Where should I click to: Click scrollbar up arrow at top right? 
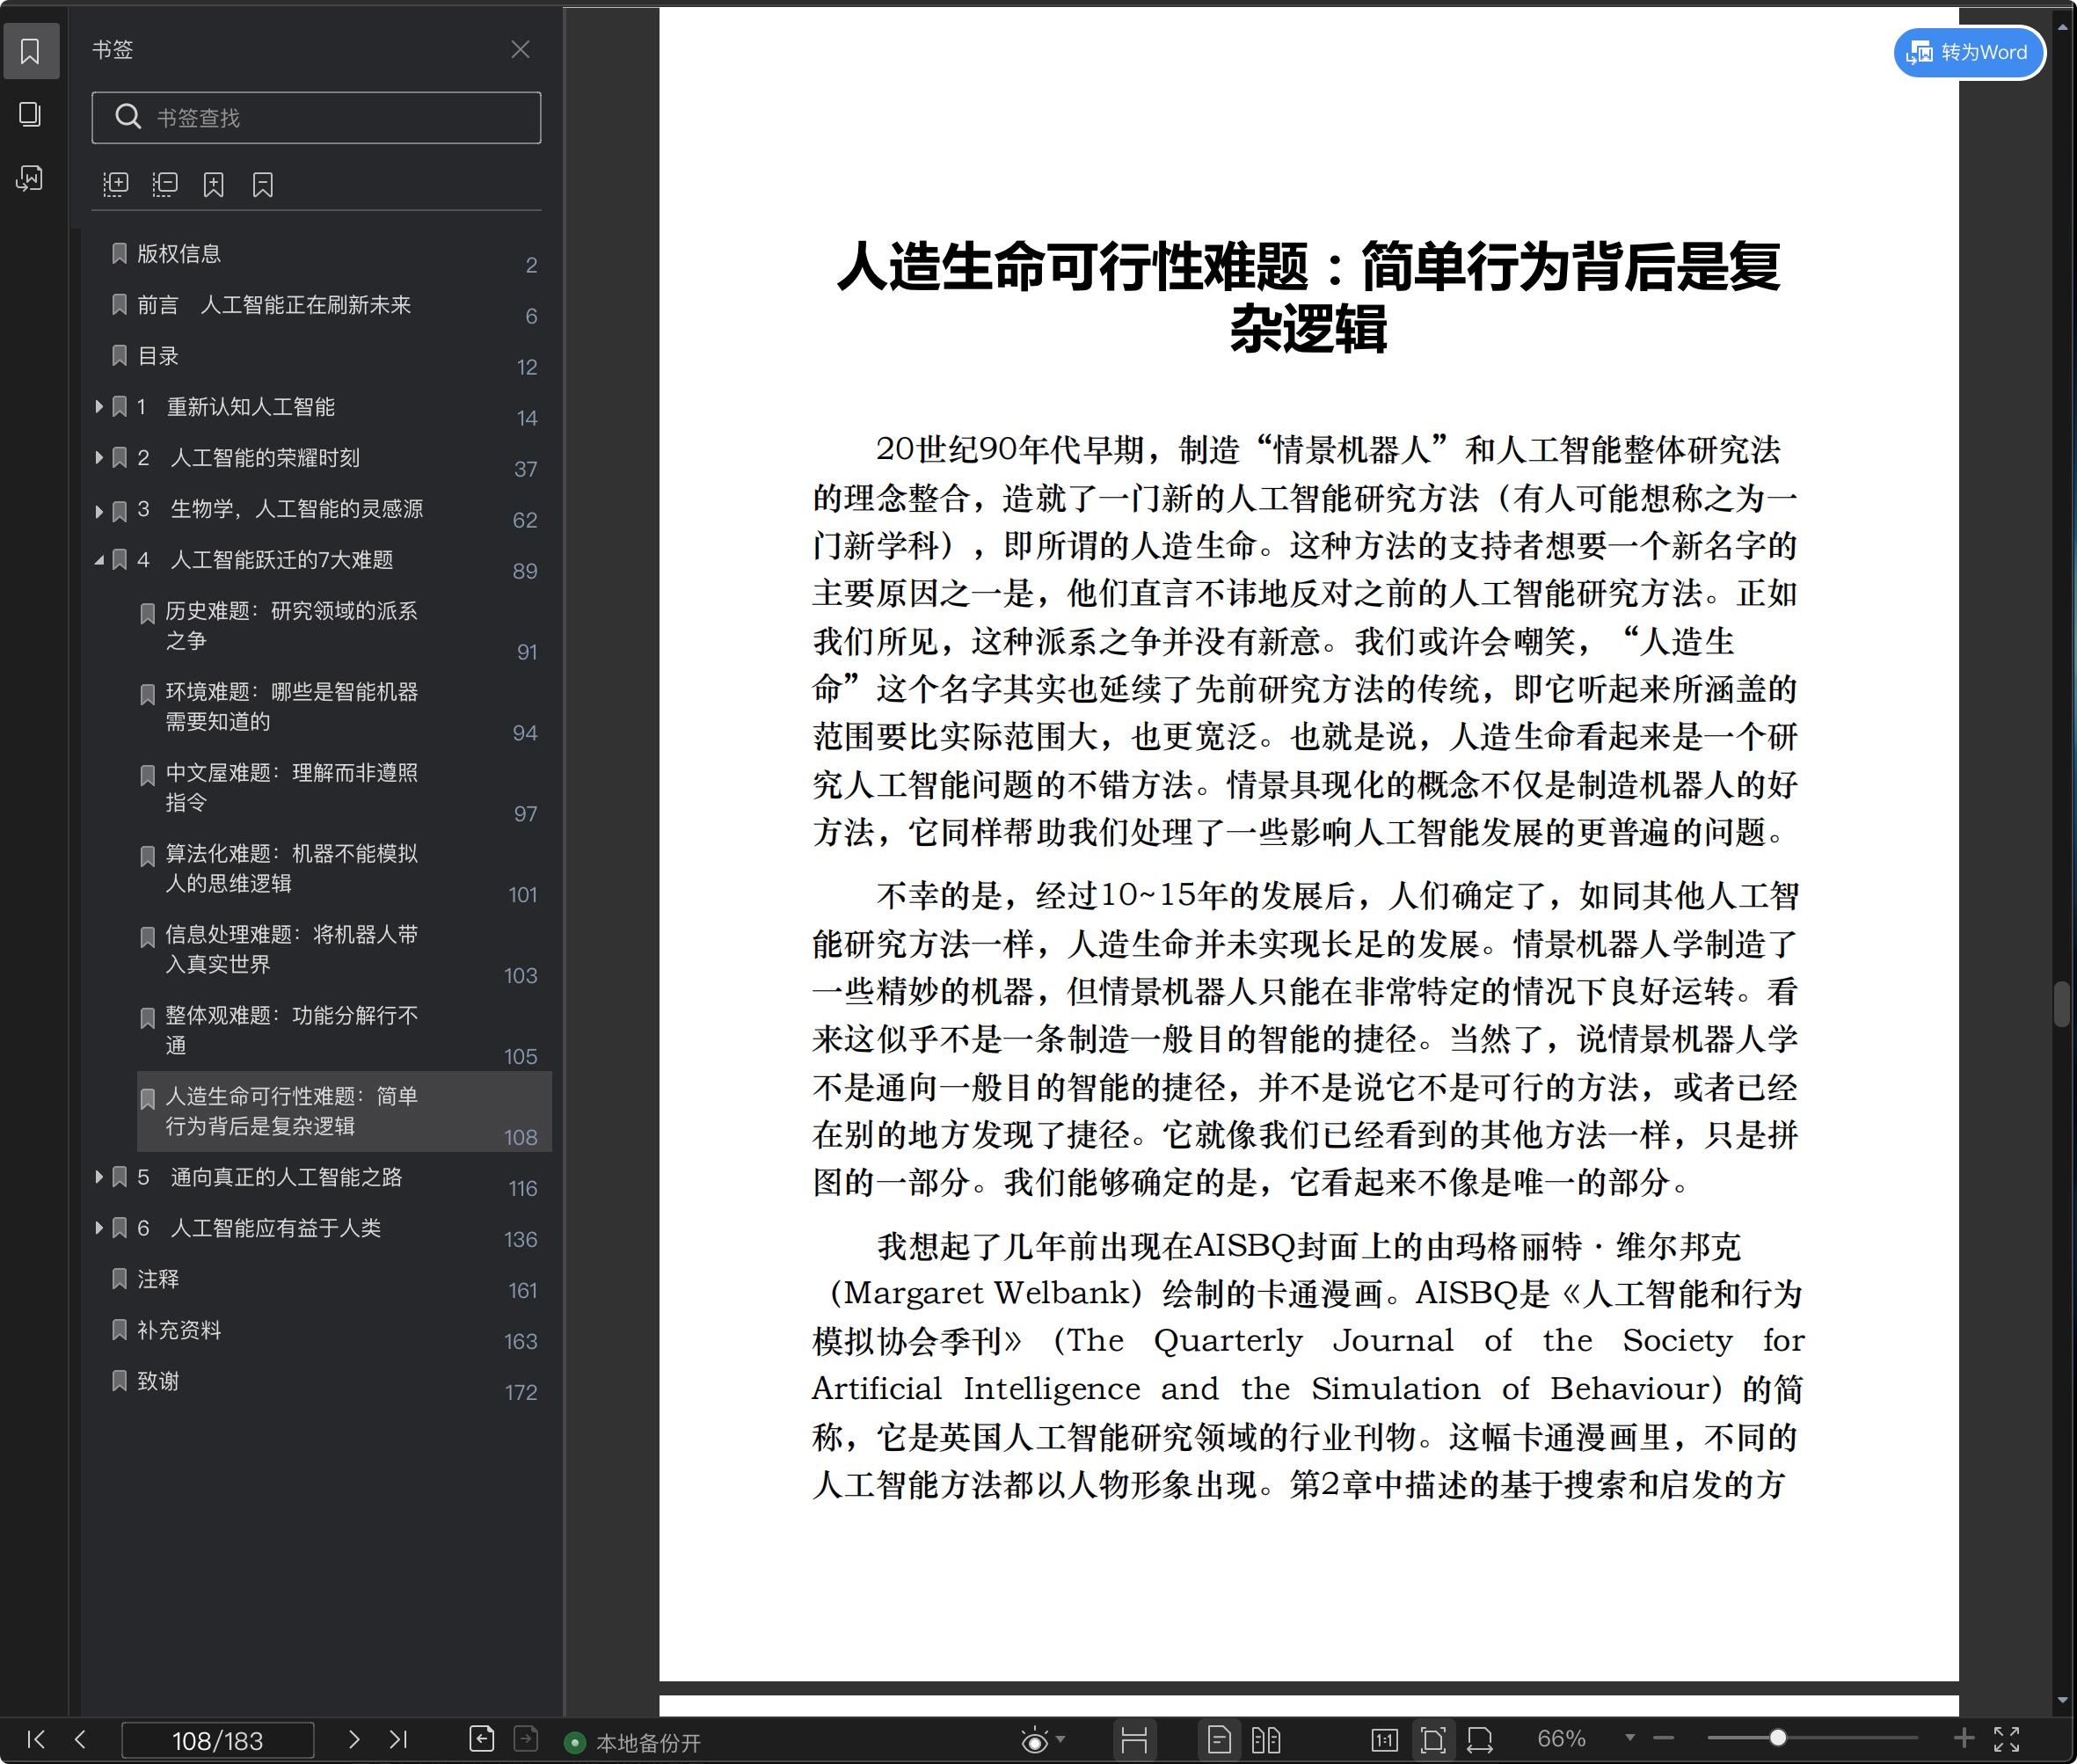(x=2062, y=27)
